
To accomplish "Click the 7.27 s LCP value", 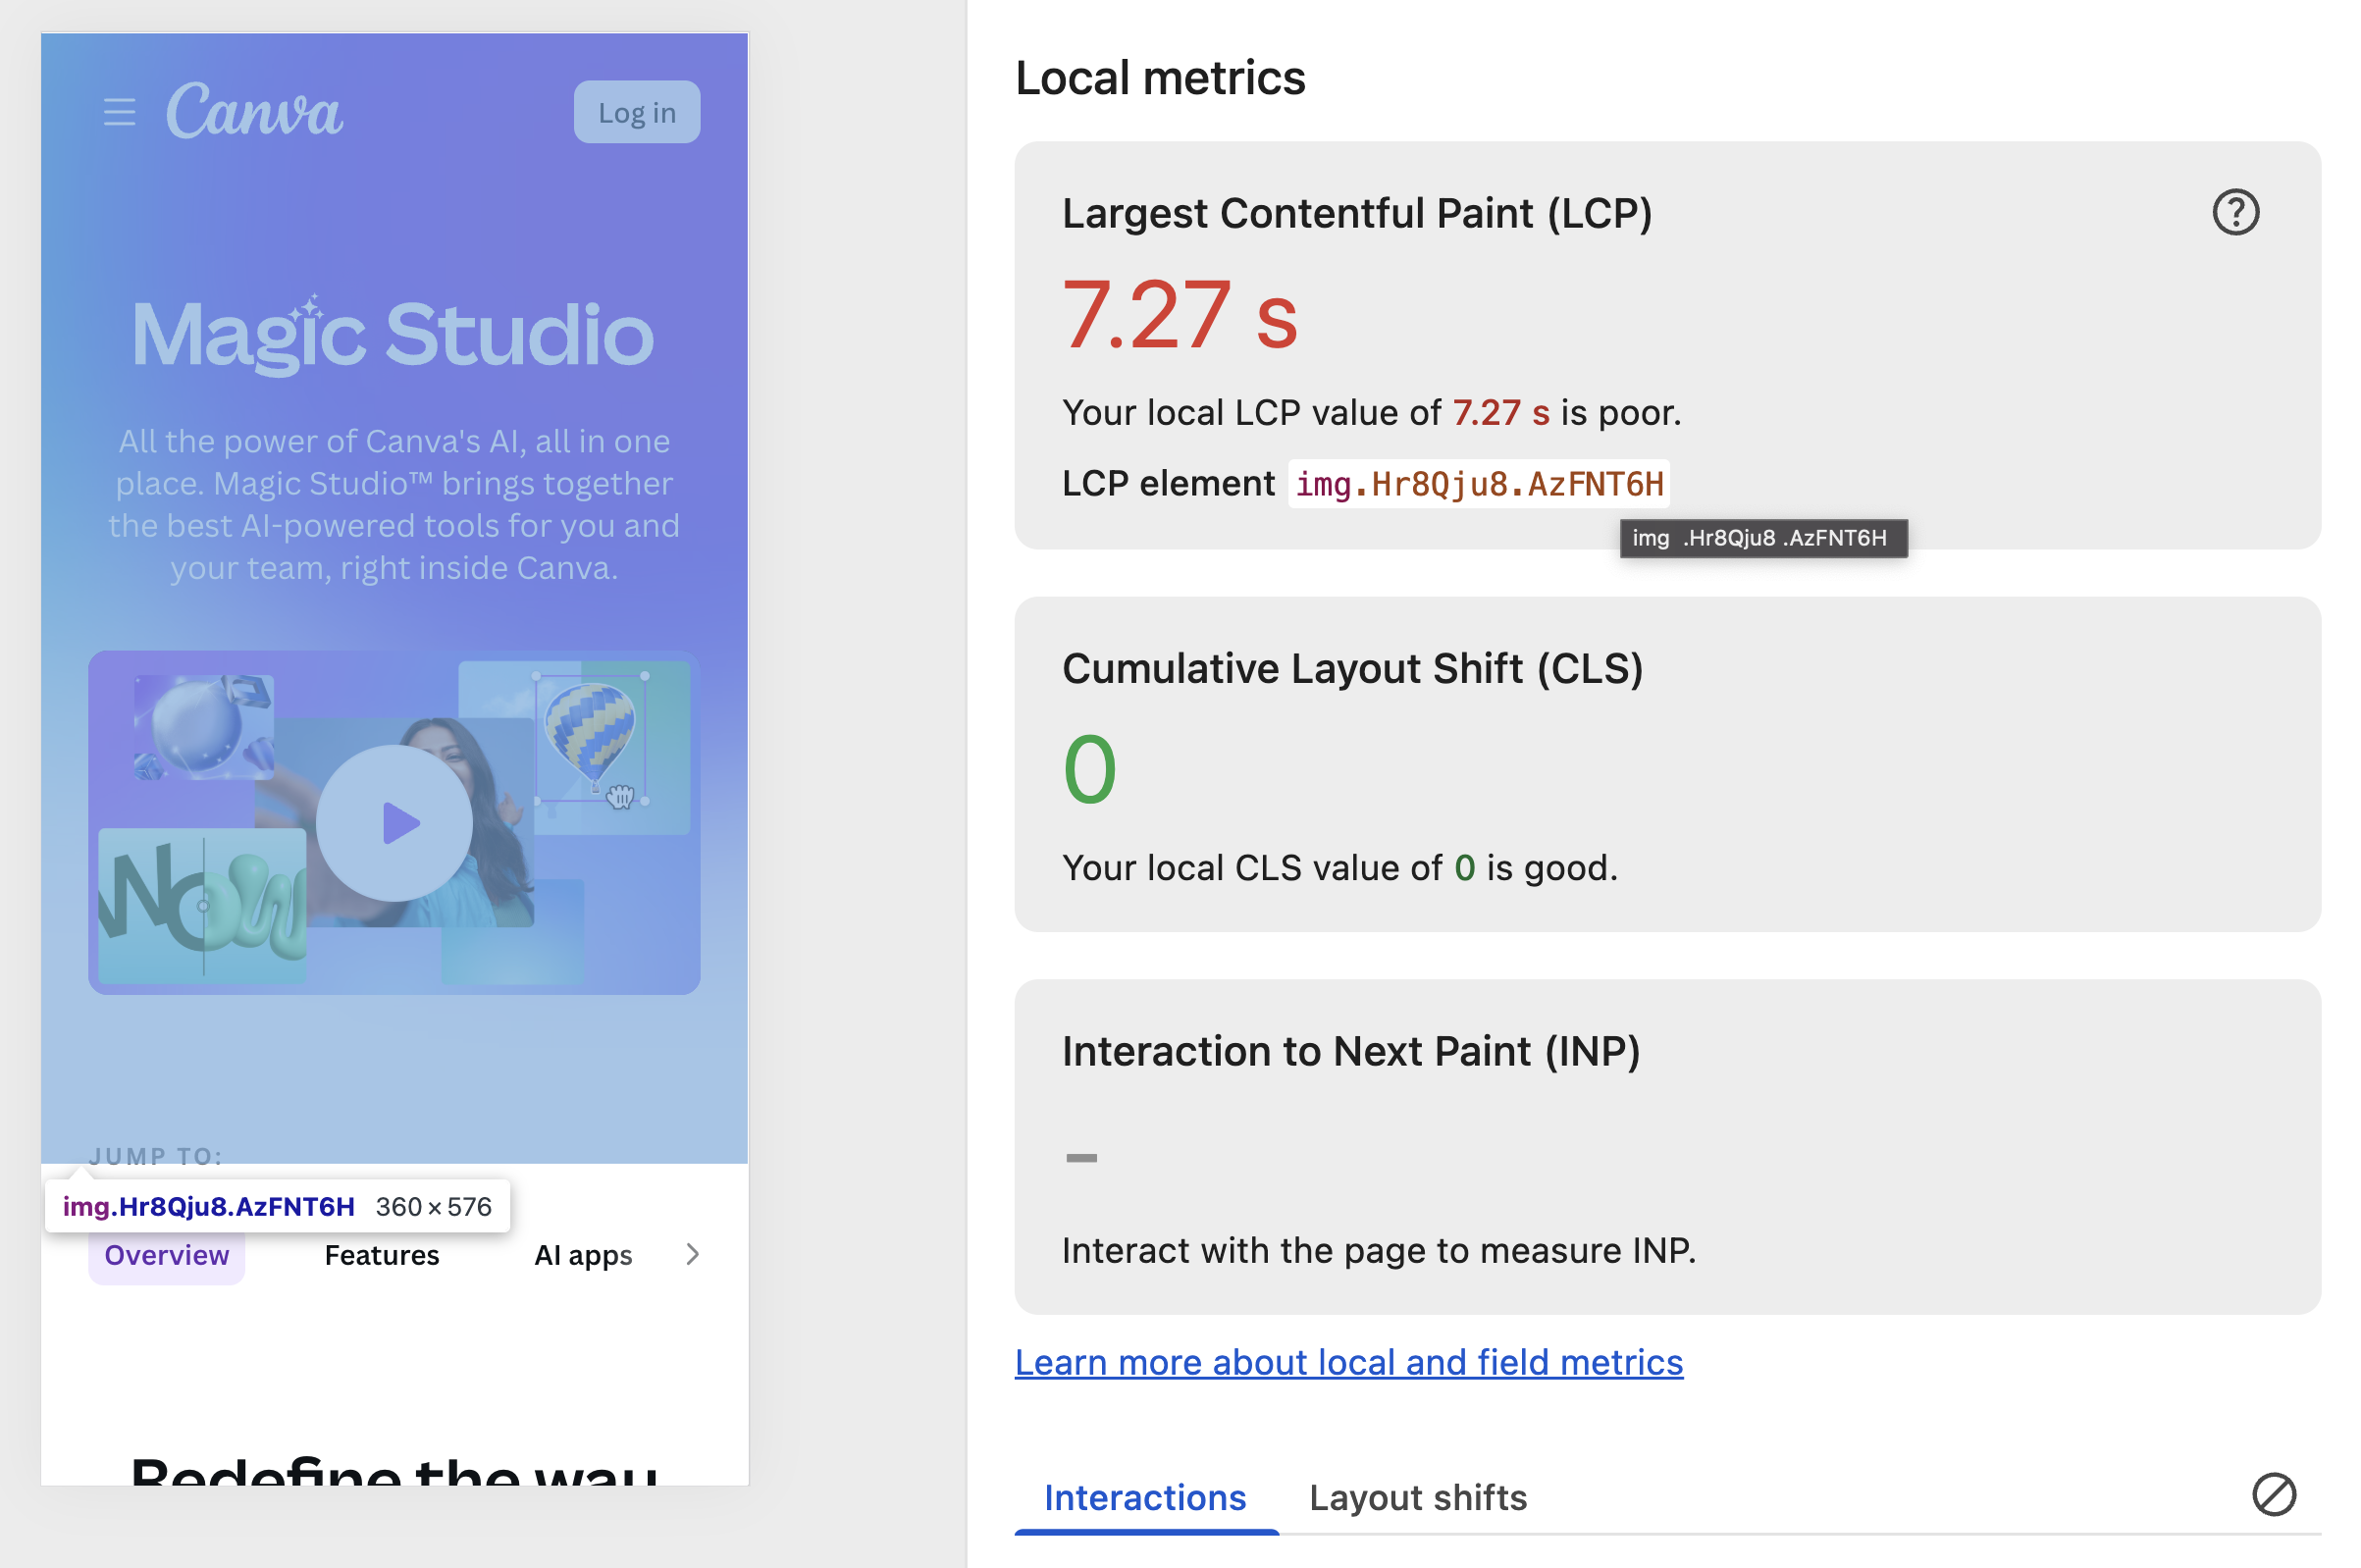I will 1178,316.
